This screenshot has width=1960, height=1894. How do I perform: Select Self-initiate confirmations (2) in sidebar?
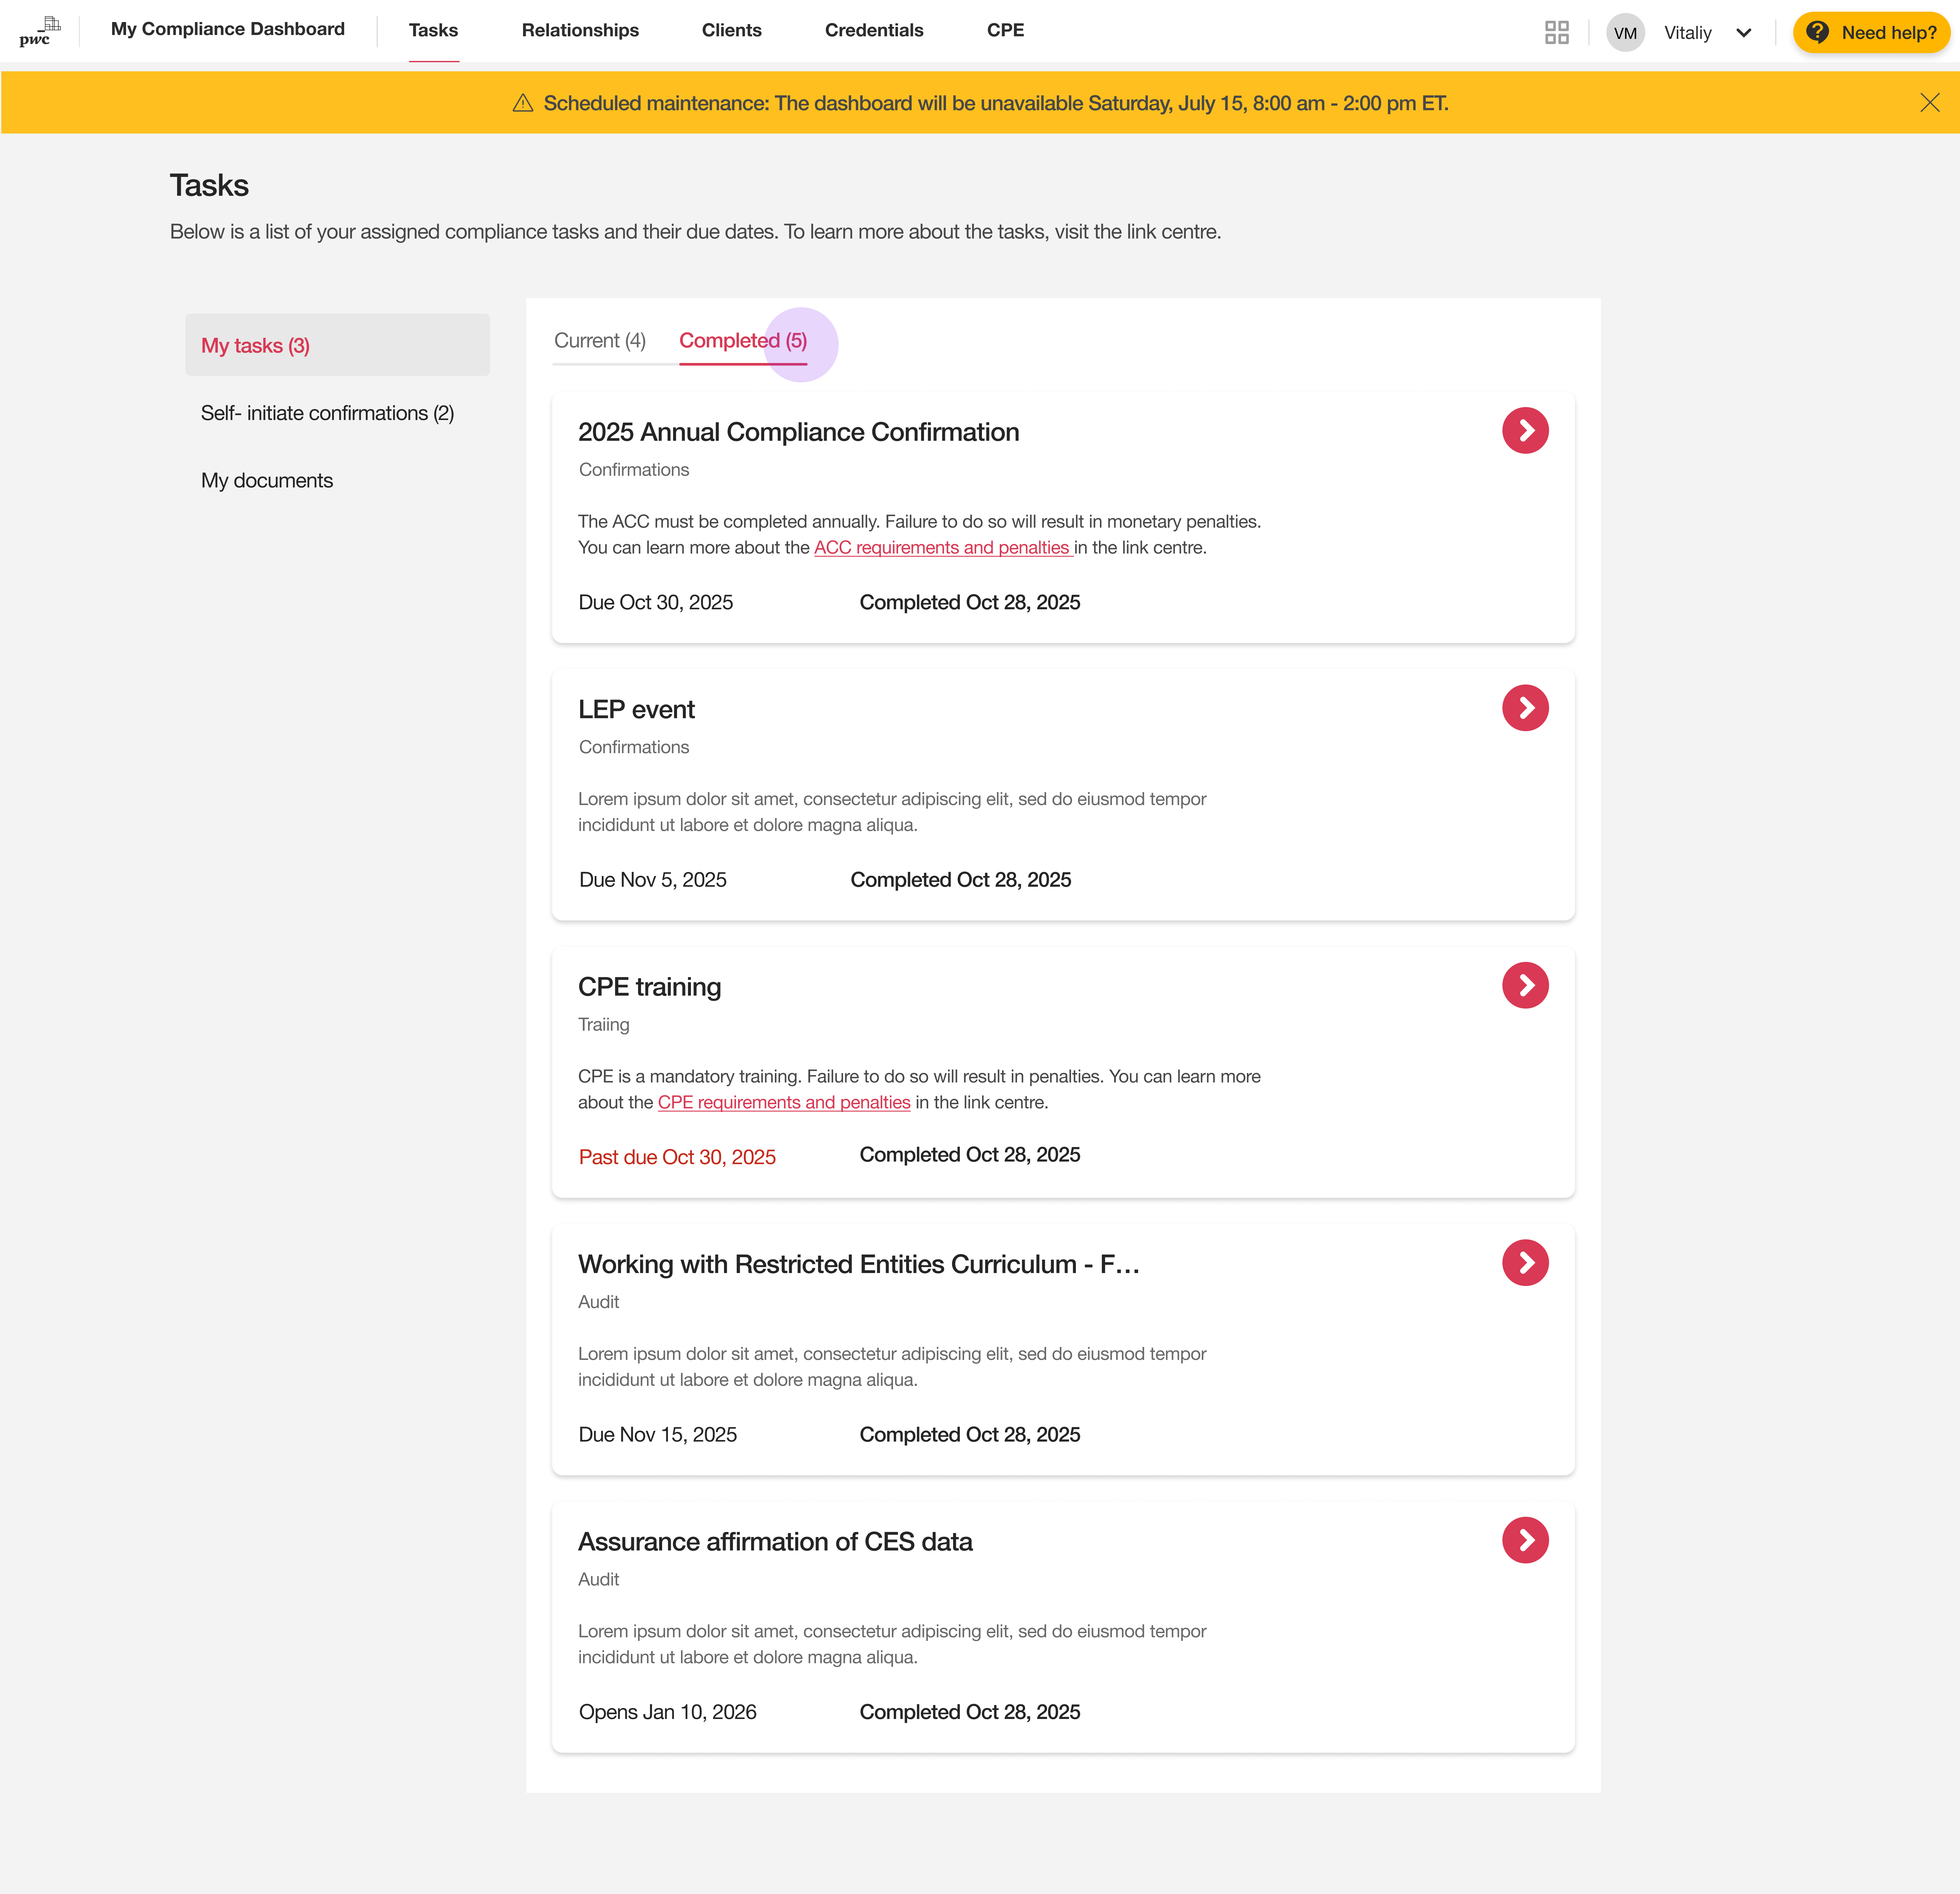tap(327, 413)
